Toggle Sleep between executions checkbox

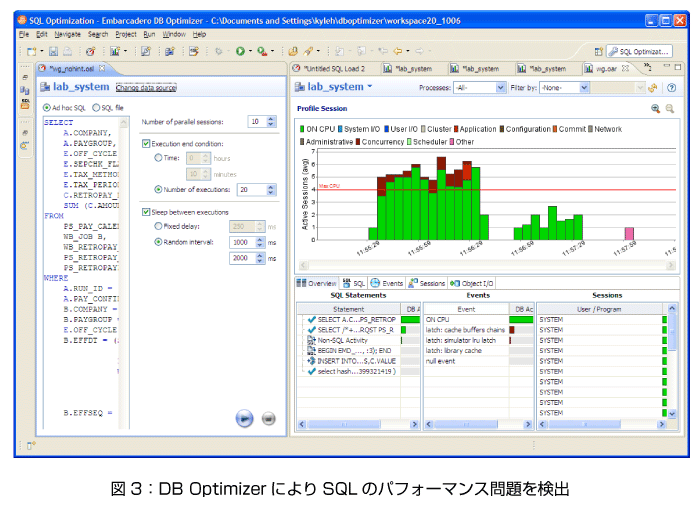[146, 212]
